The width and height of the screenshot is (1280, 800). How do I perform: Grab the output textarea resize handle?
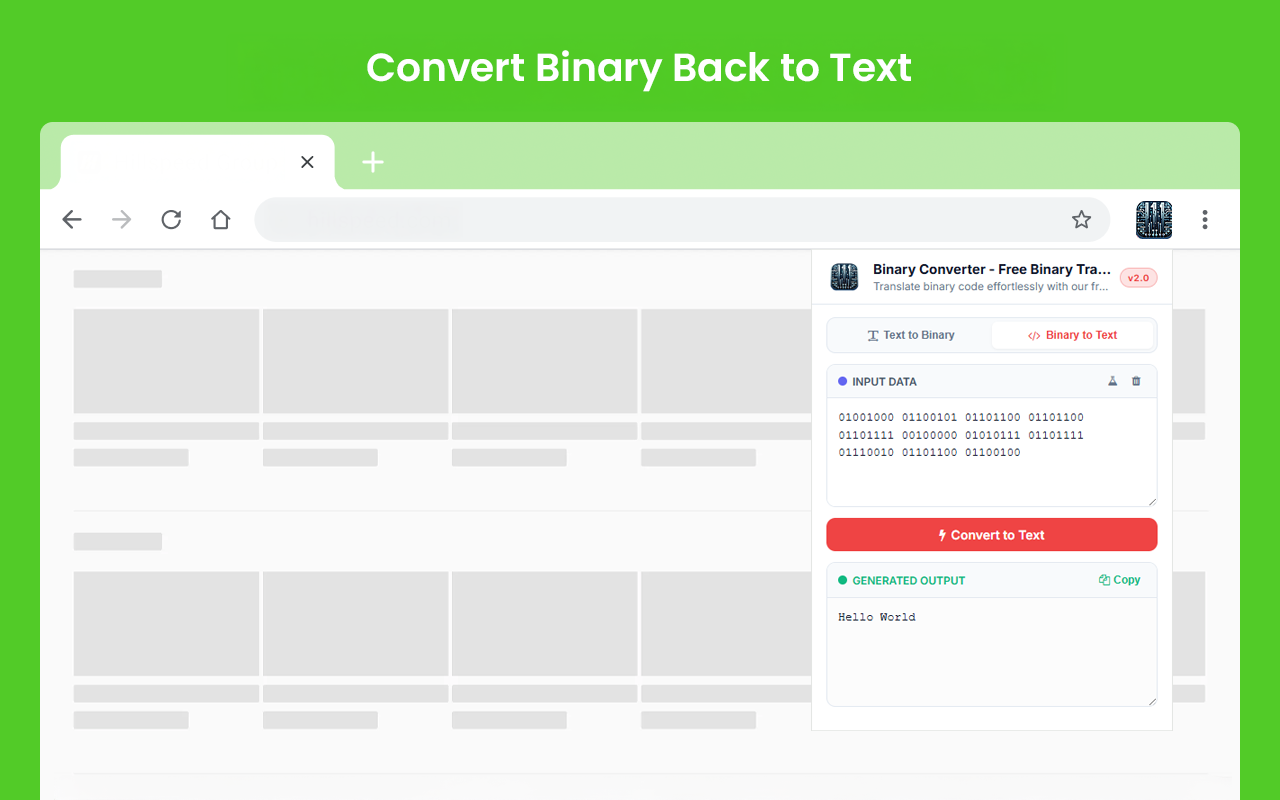1152,701
